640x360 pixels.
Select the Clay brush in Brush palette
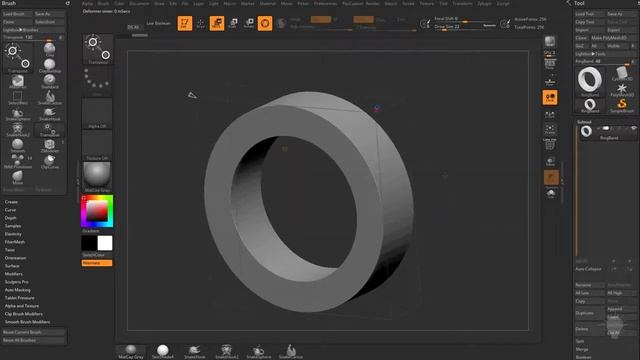point(50,49)
